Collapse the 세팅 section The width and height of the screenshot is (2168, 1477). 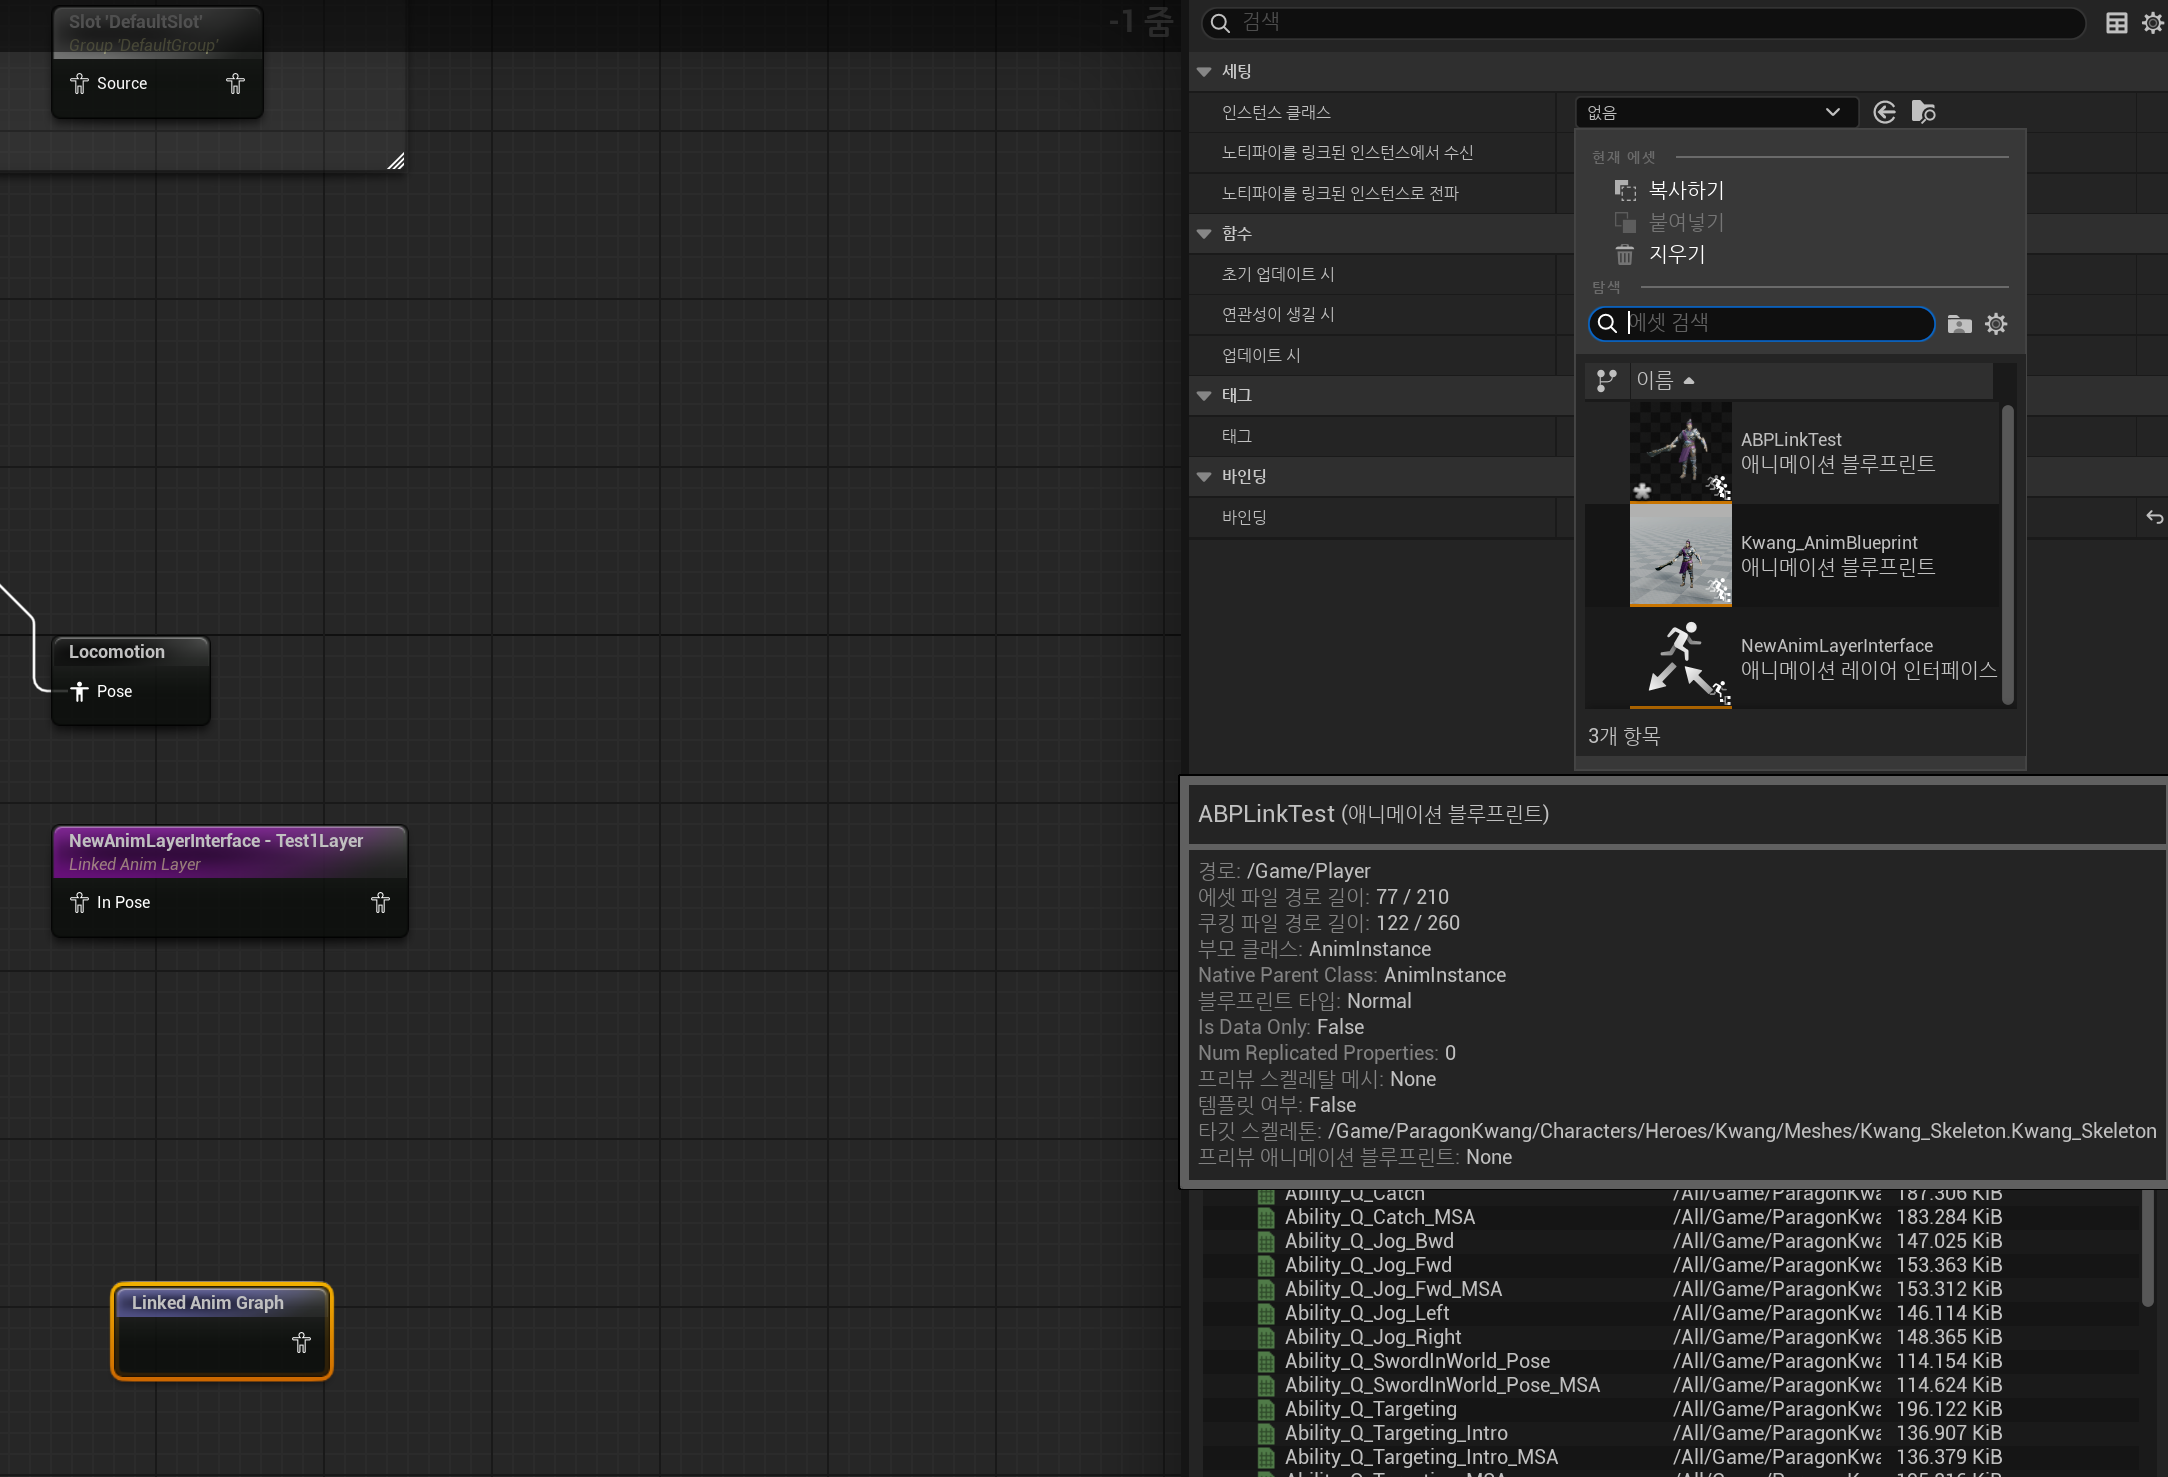click(x=1204, y=72)
